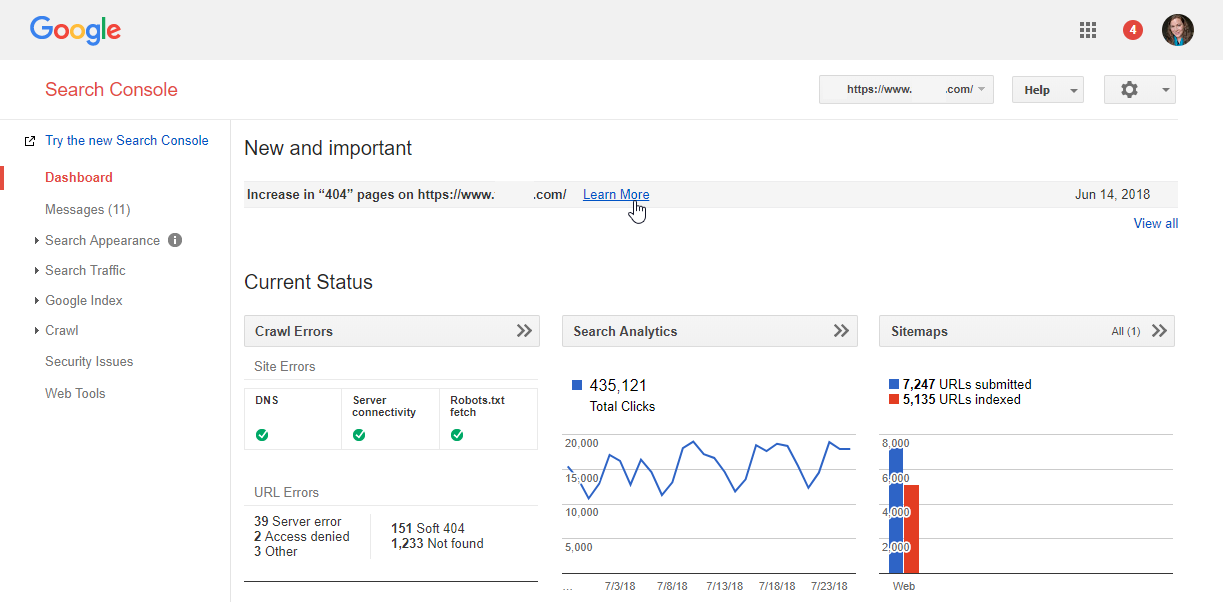Open Crawl Errors via double-arrow icon
Screen dimensions: 1223x602
click(x=524, y=331)
